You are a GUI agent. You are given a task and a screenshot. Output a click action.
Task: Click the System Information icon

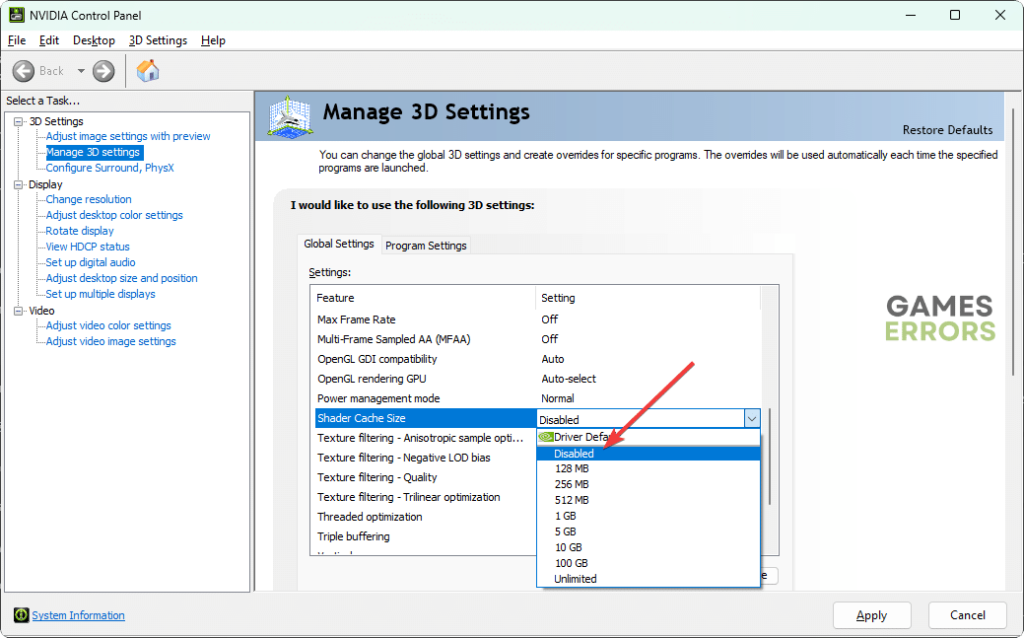pyautogui.click(x=21, y=615)
